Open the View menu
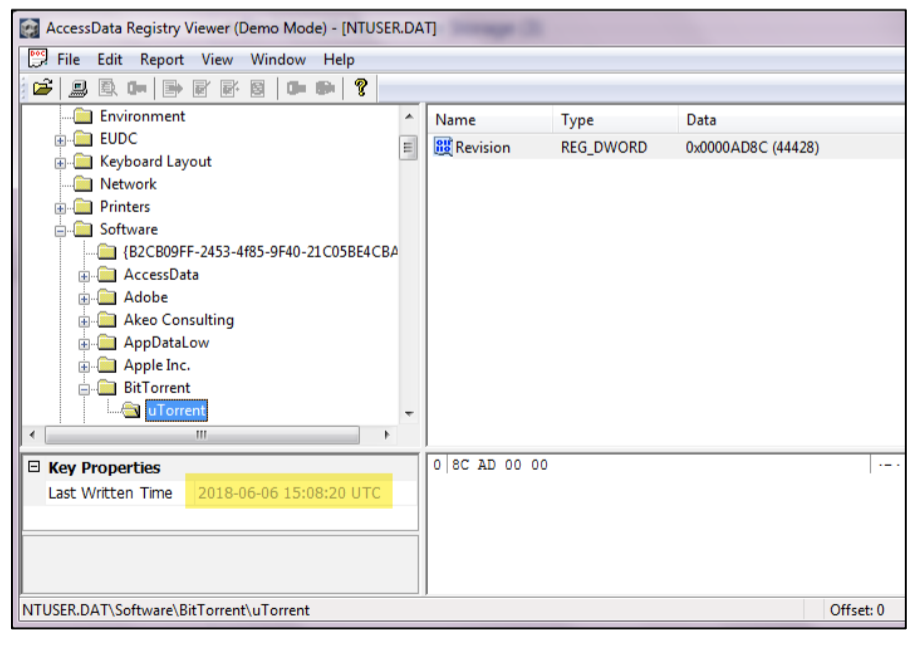Screen dimensions: 920x646 click(217, 59)
